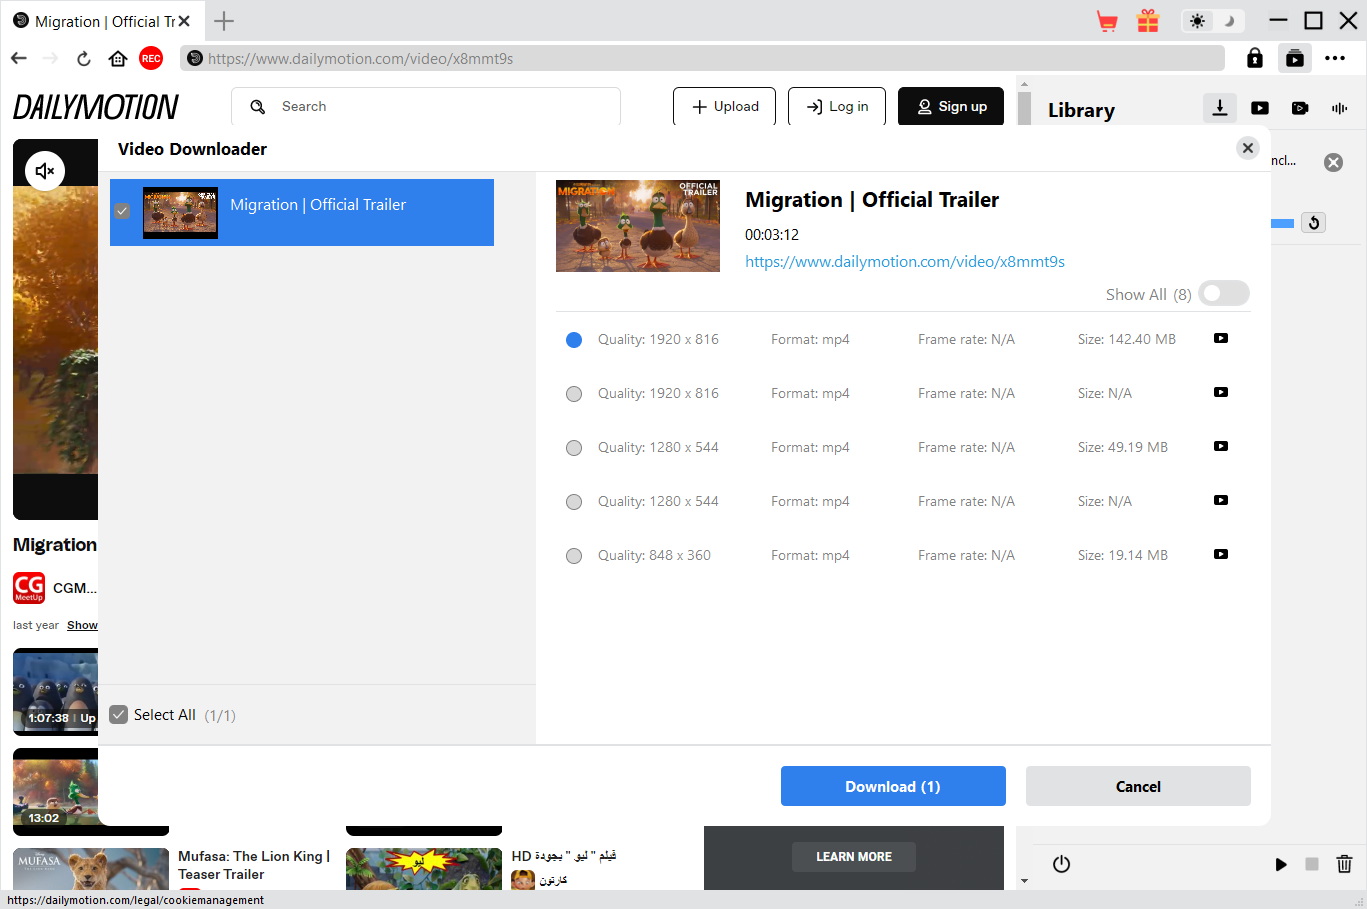Screen dimensions: 1367x909
Task: Close the Video Downloader dialog
Action: [1248, 148]
